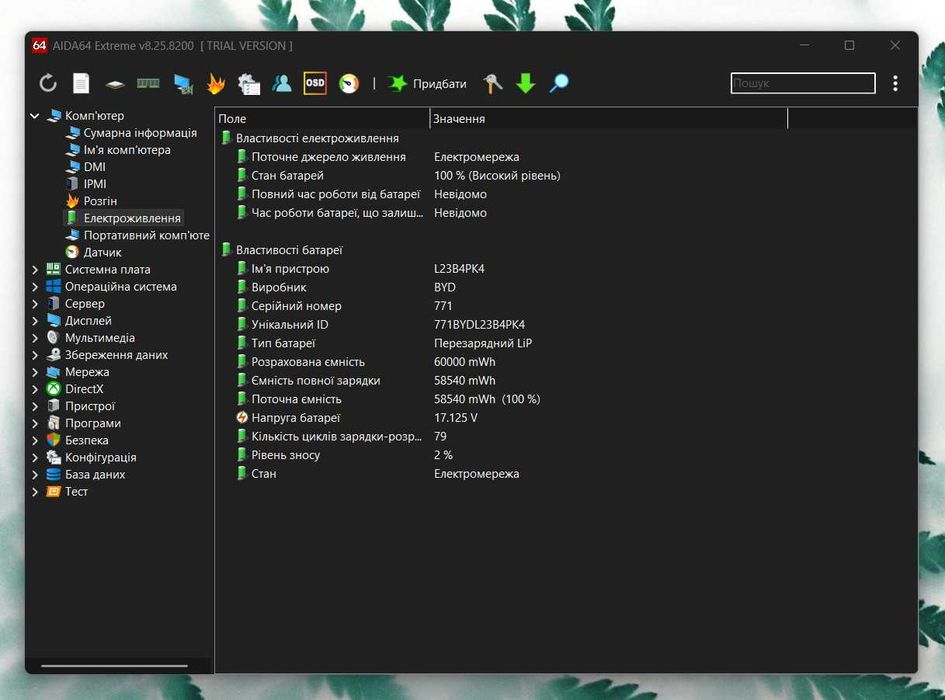Click the Тест tree icon

pos(54,491)
